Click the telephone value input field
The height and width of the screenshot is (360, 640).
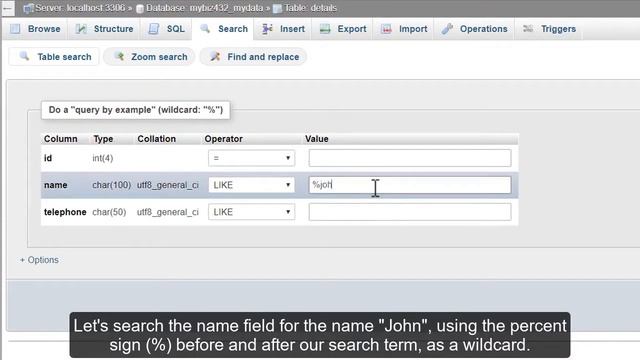pyautogui.click(x=410, y=212)
